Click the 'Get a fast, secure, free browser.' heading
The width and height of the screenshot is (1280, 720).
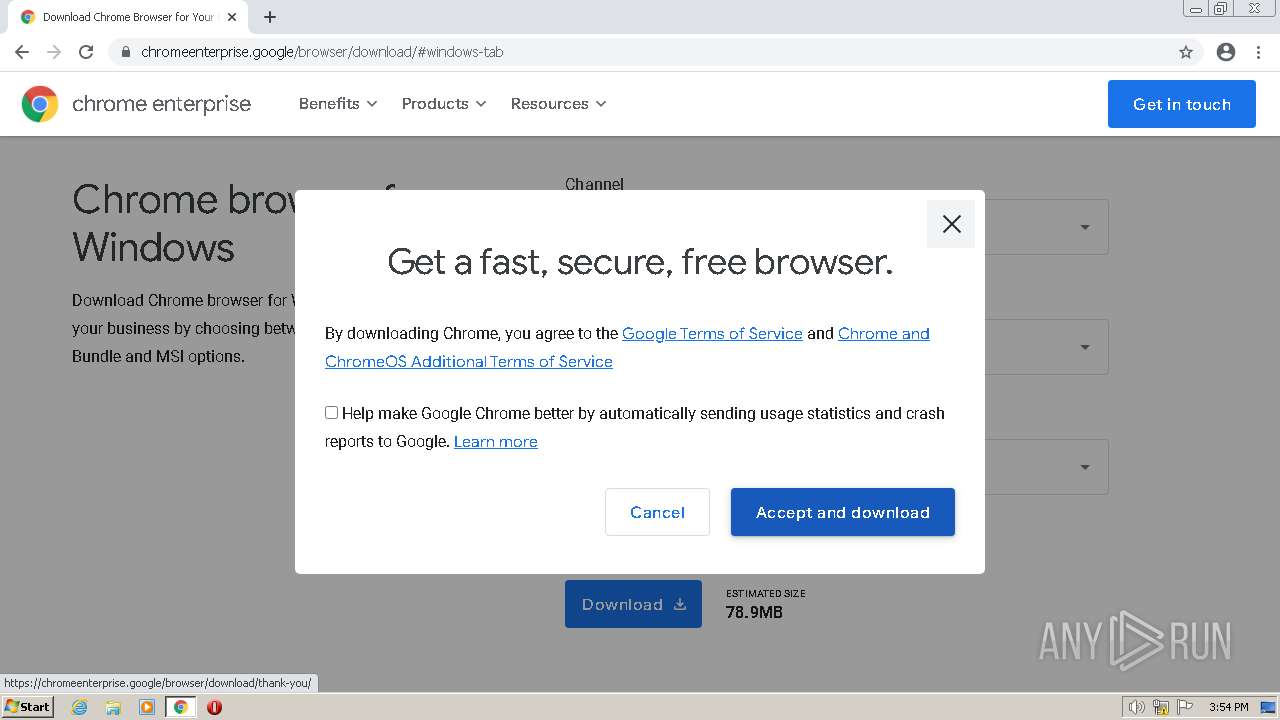[640, 262]
